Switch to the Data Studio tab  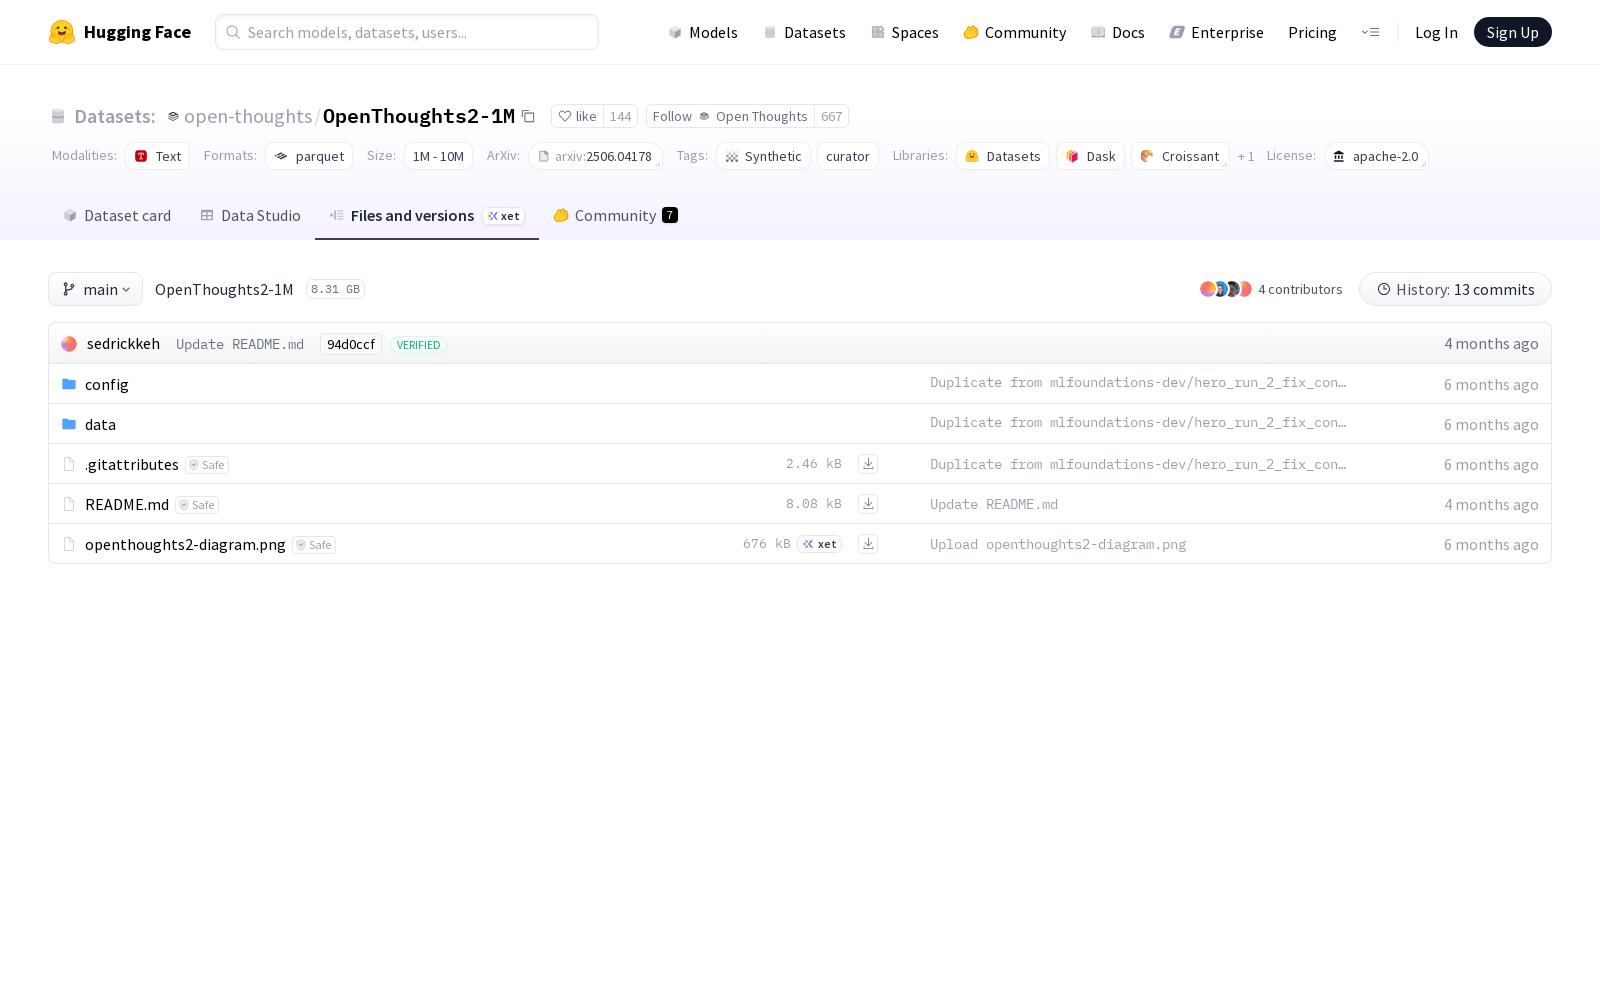point(250,215)
